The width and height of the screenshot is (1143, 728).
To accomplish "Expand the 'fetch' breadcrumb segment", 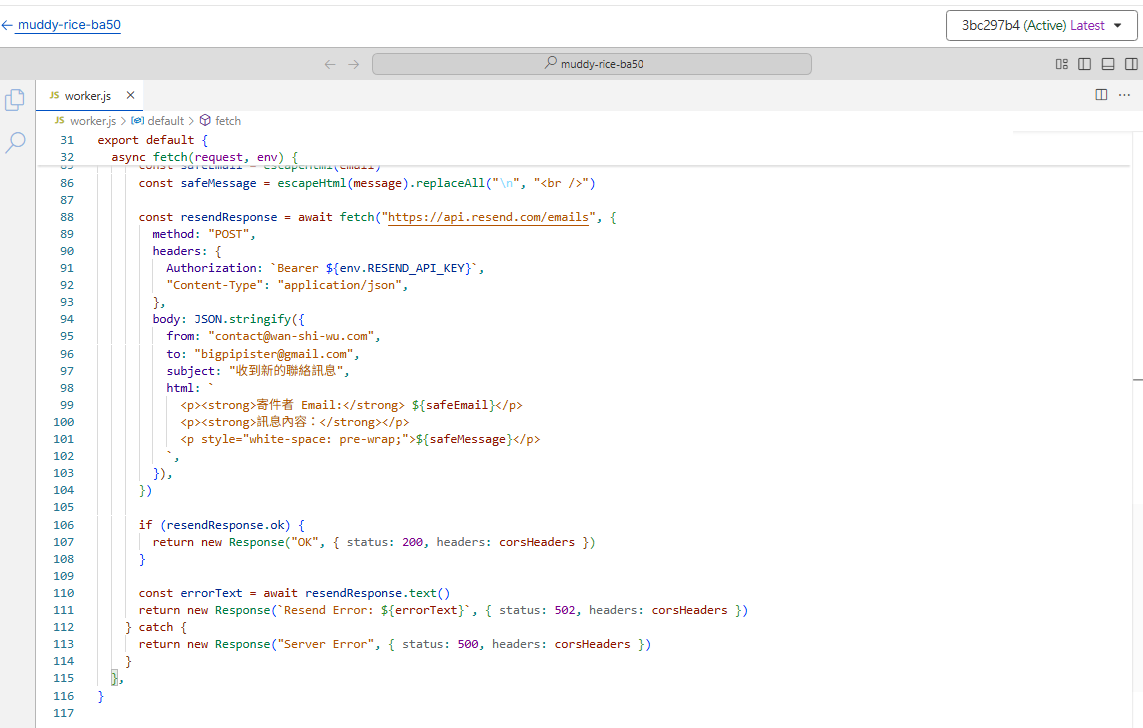I will (227, 121).
